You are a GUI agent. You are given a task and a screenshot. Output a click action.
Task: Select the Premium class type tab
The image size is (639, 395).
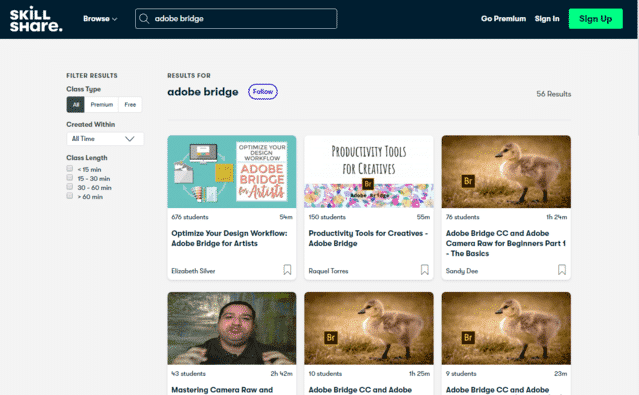[x=101, y=105]
